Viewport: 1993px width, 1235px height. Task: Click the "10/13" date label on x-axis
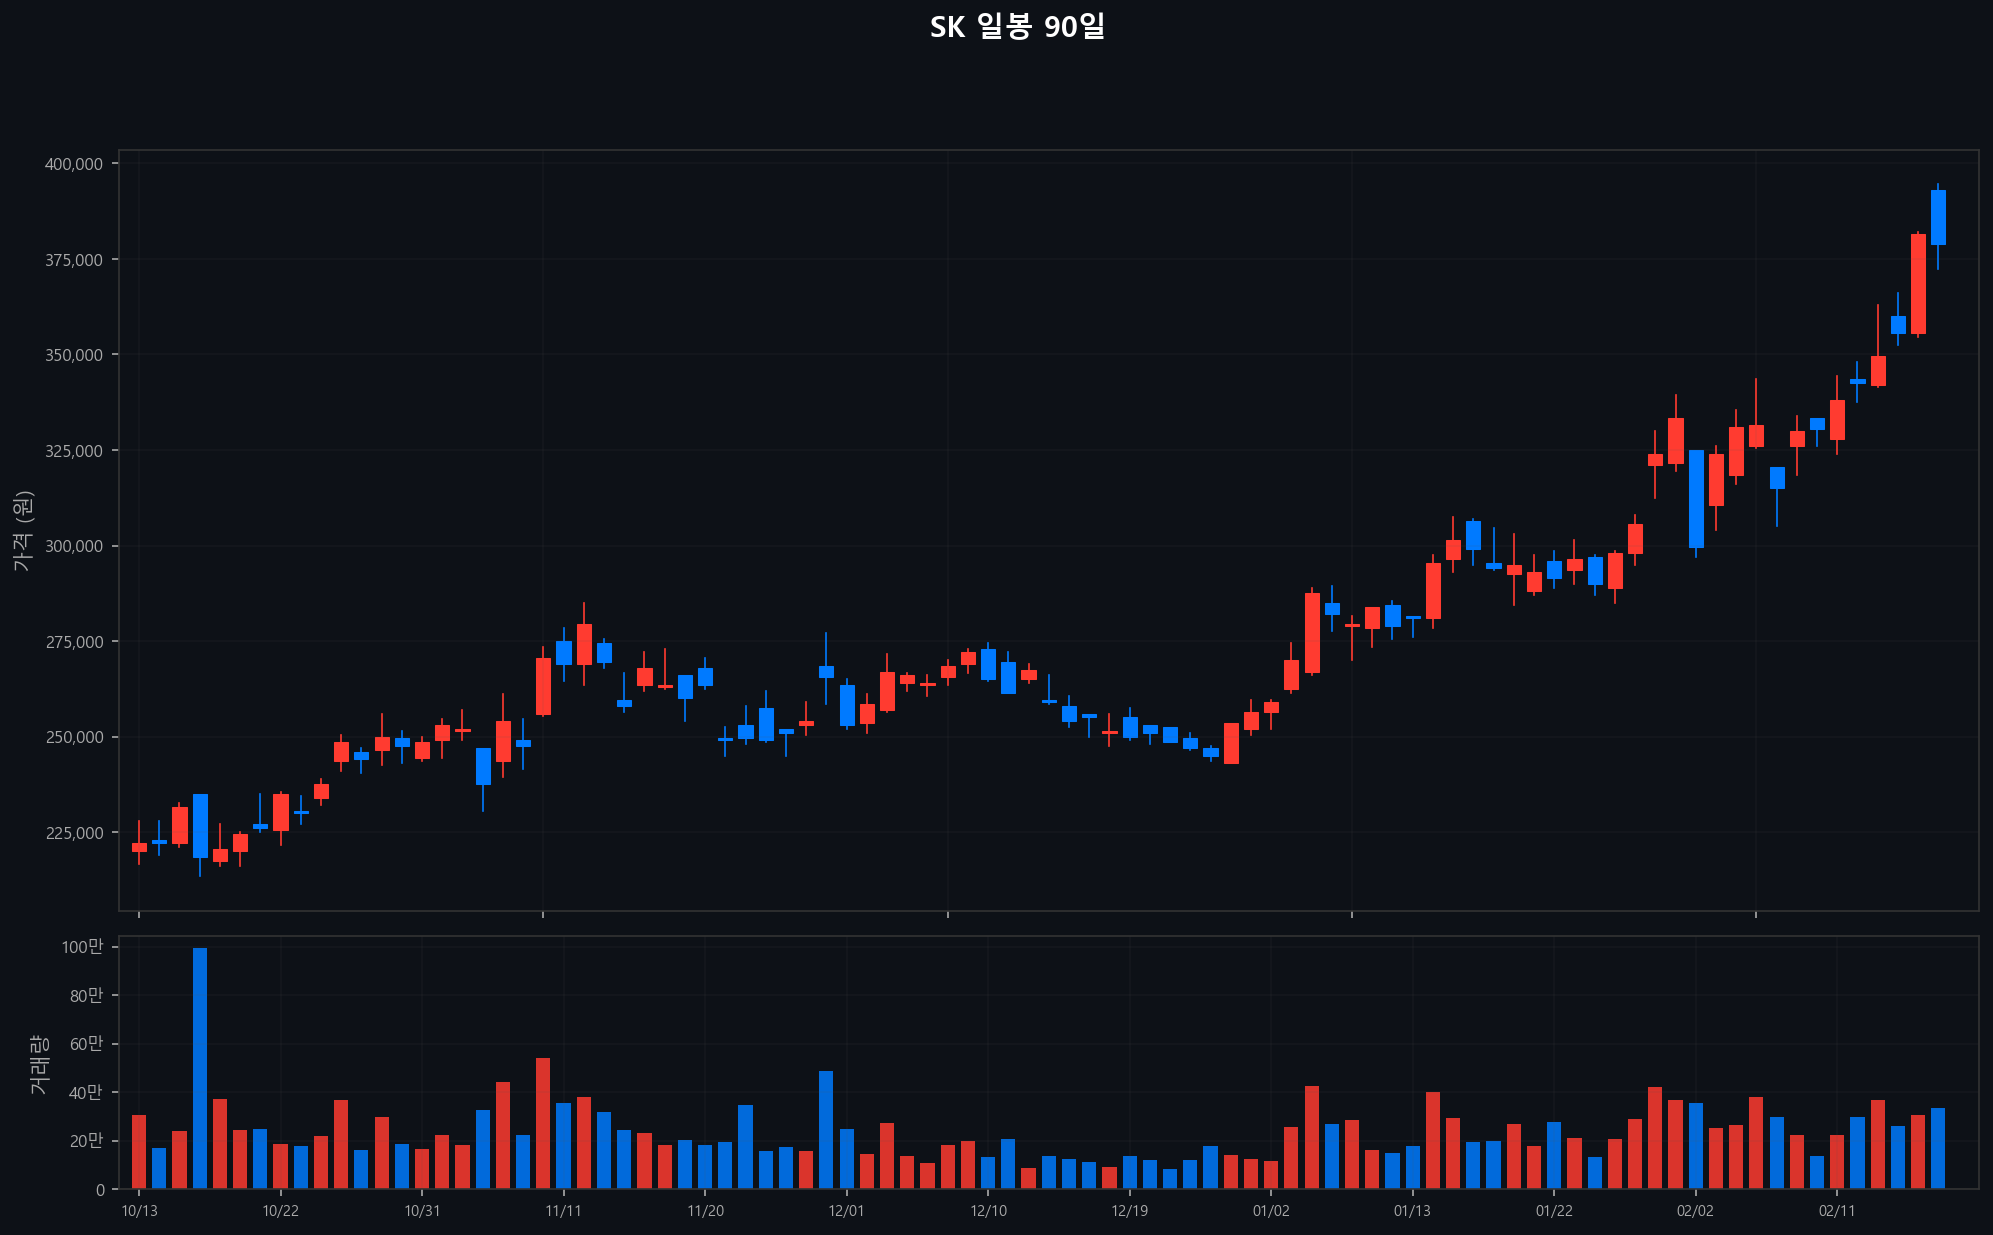139,1210
